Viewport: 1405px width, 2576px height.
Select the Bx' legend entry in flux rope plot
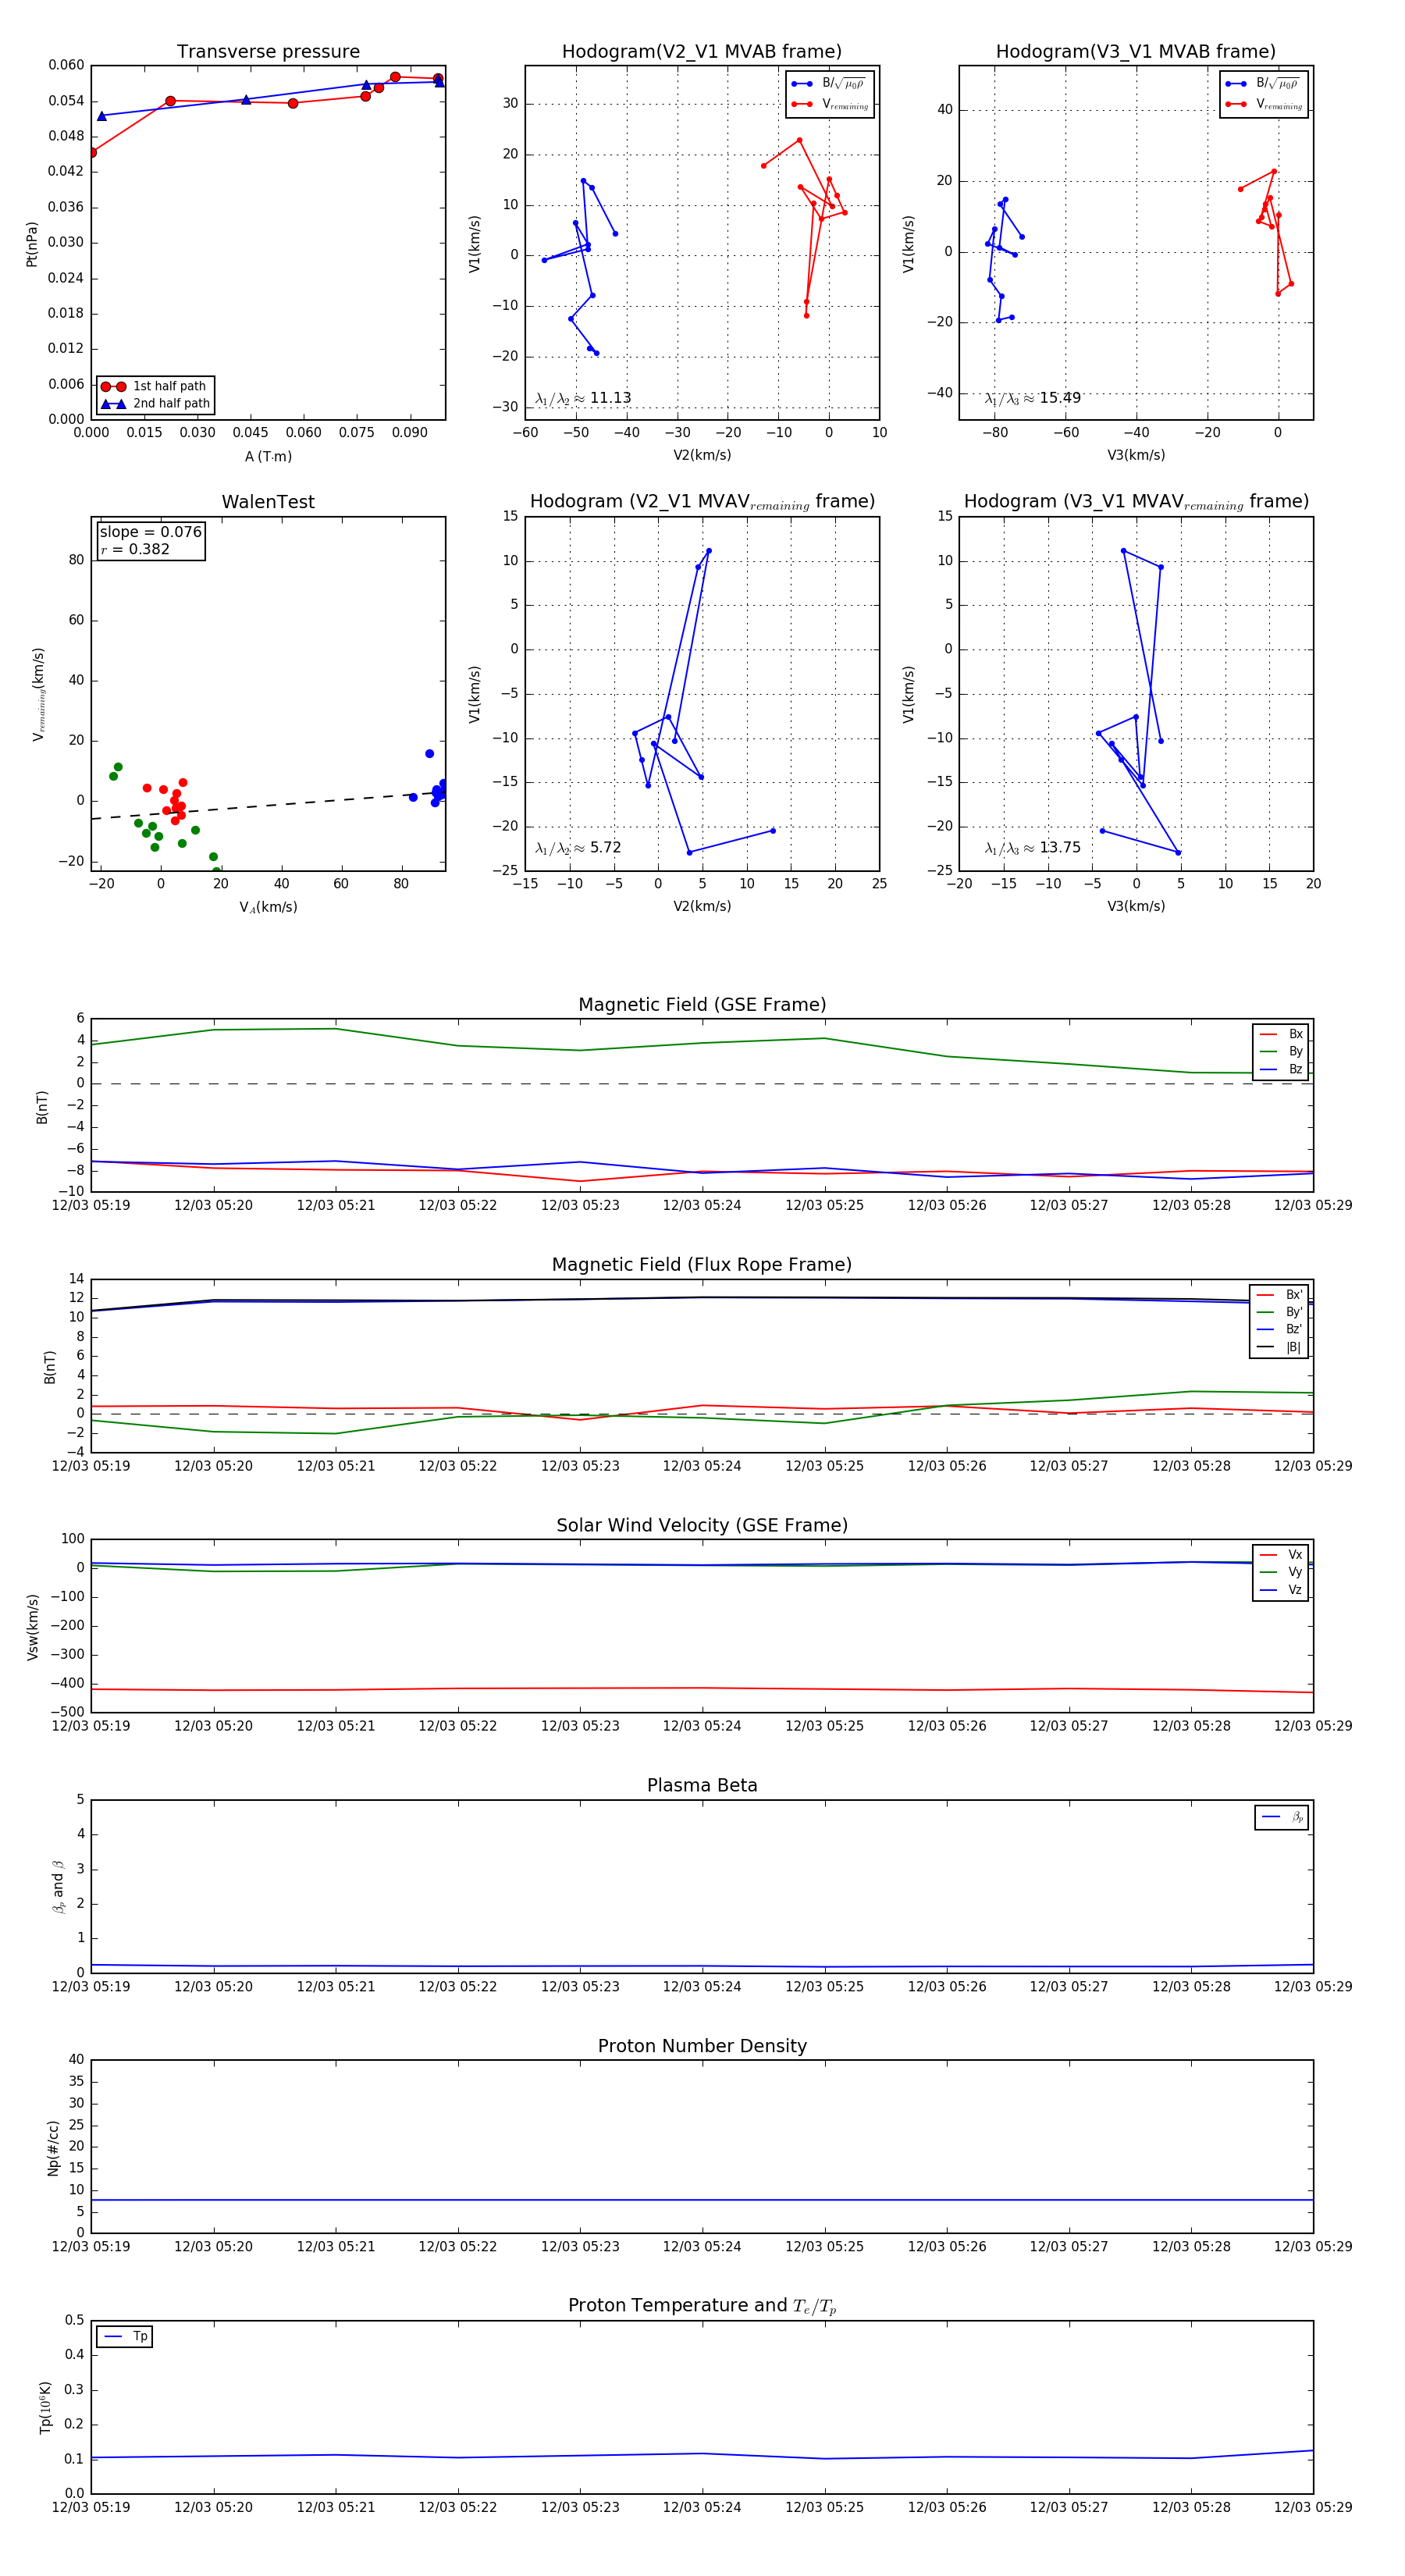(x=1280, y=1294)
